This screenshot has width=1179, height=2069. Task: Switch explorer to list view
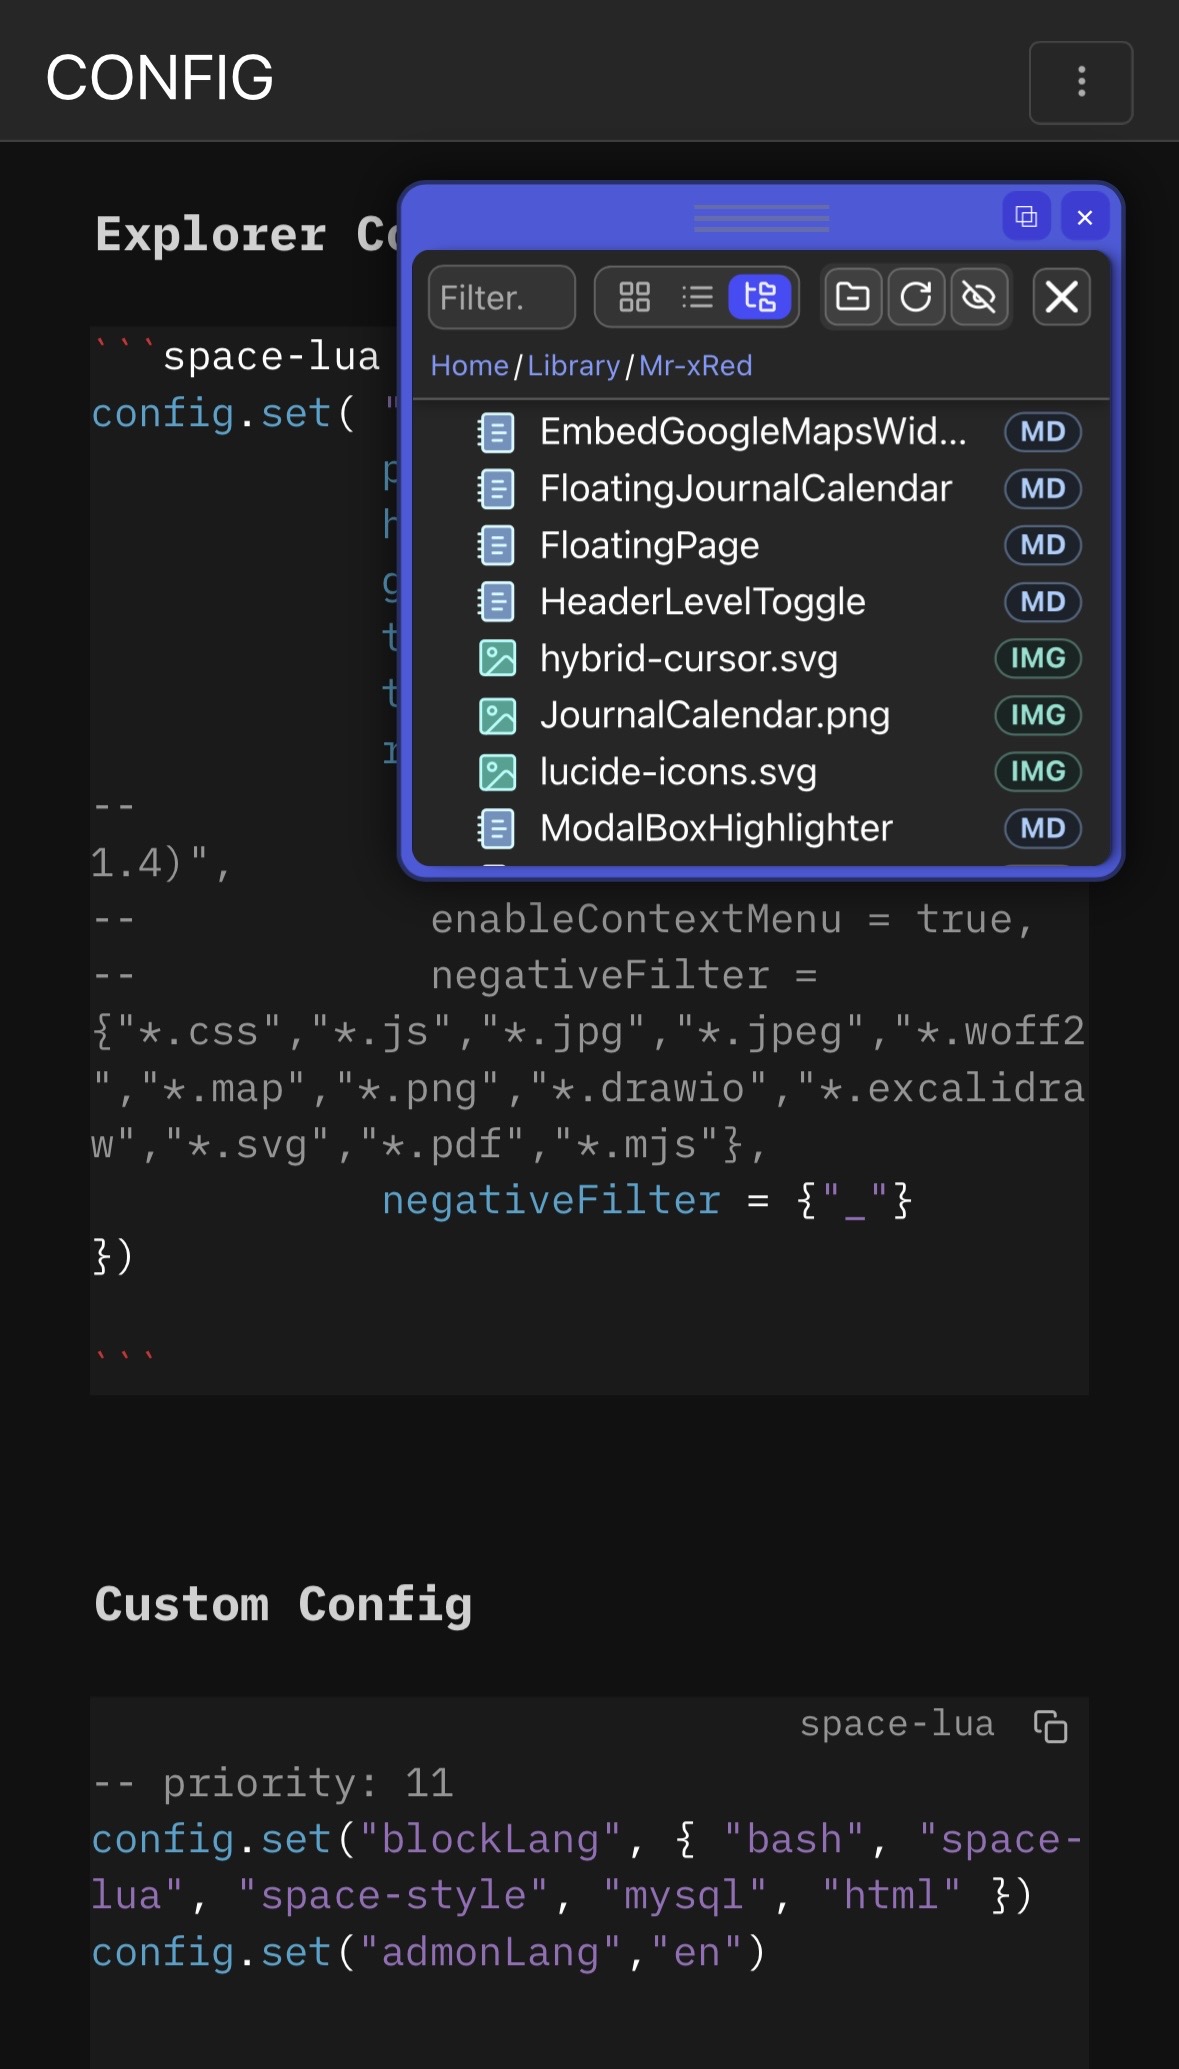coord(697,297)
